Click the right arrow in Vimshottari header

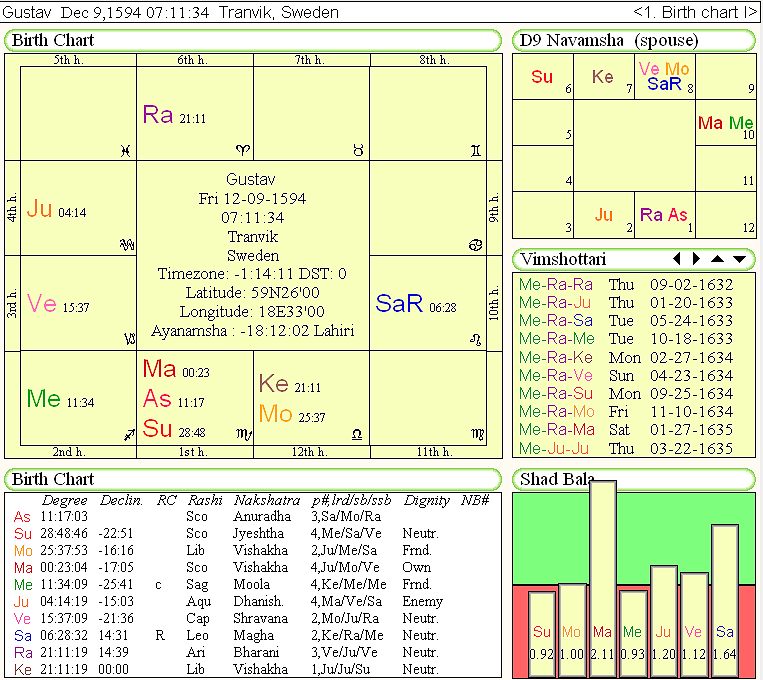tap(698, 259)
